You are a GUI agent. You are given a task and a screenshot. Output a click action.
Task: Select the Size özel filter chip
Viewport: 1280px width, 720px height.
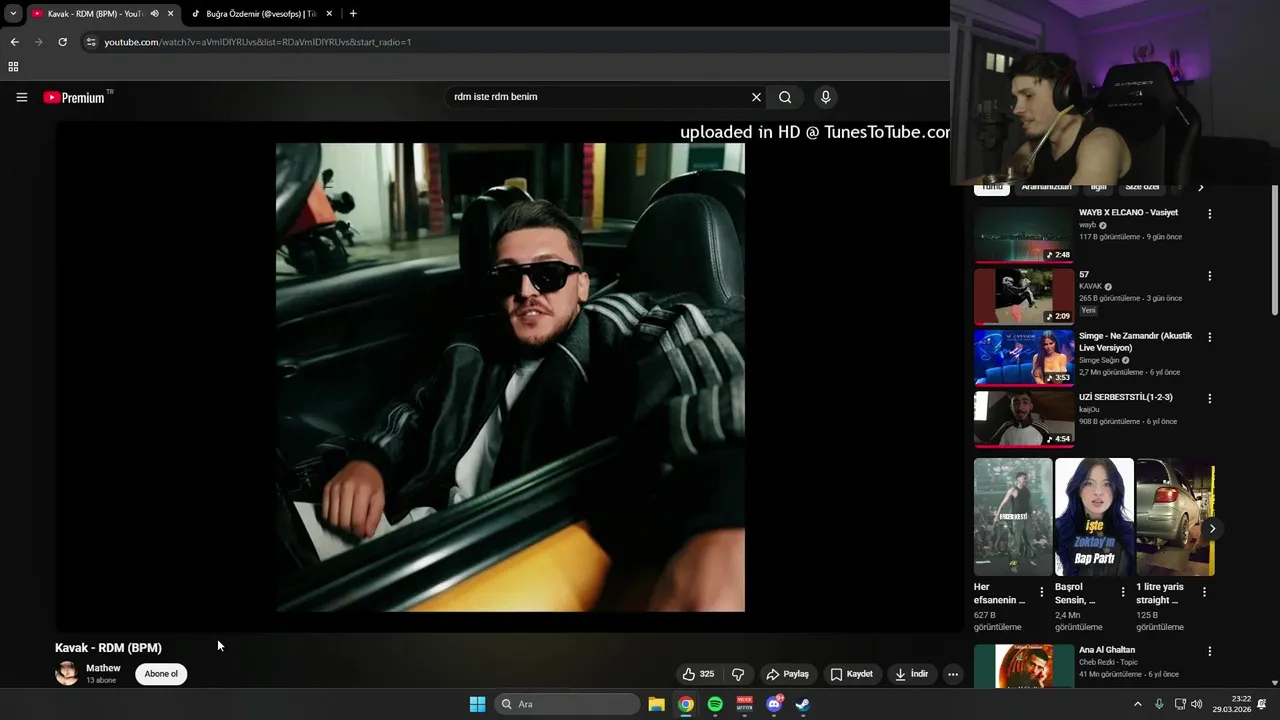[1142, 187]
